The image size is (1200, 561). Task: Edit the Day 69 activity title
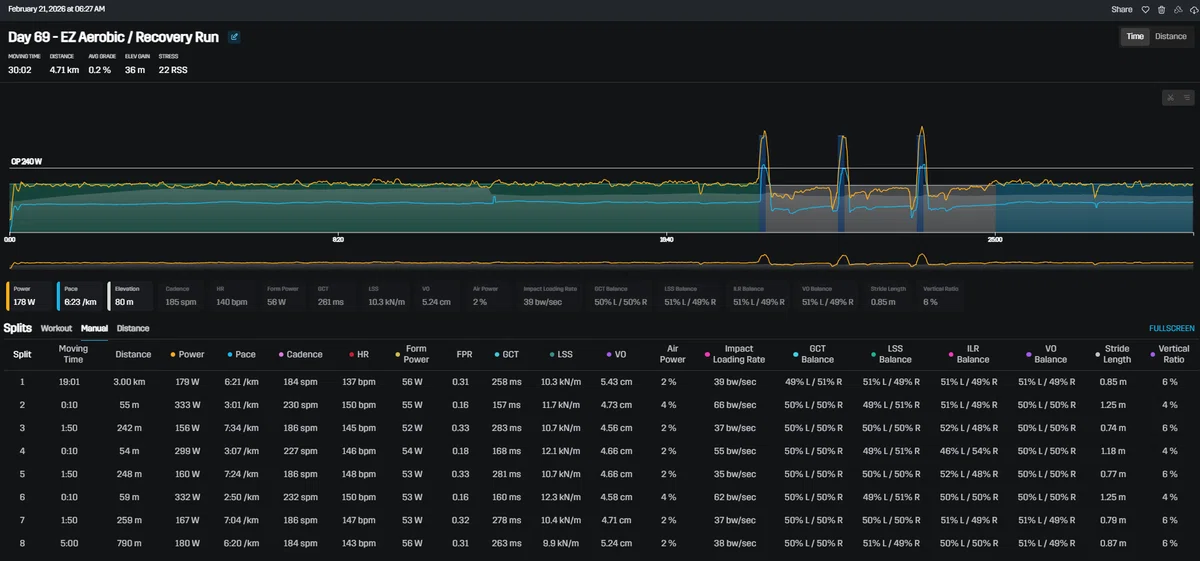tap(234, 37)
